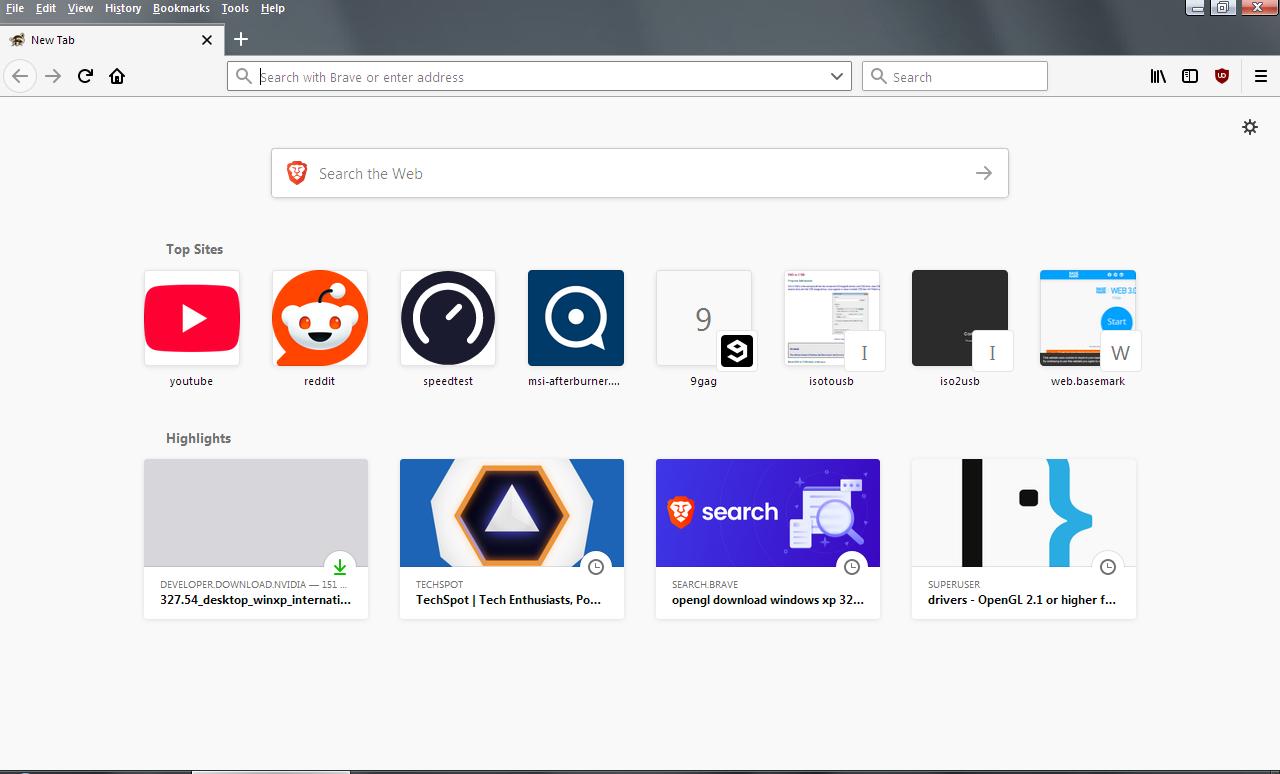Viewport: 1280px width, 774px height.
Task: Click the history clock on TechSpot card
Action: pos(596,567)
